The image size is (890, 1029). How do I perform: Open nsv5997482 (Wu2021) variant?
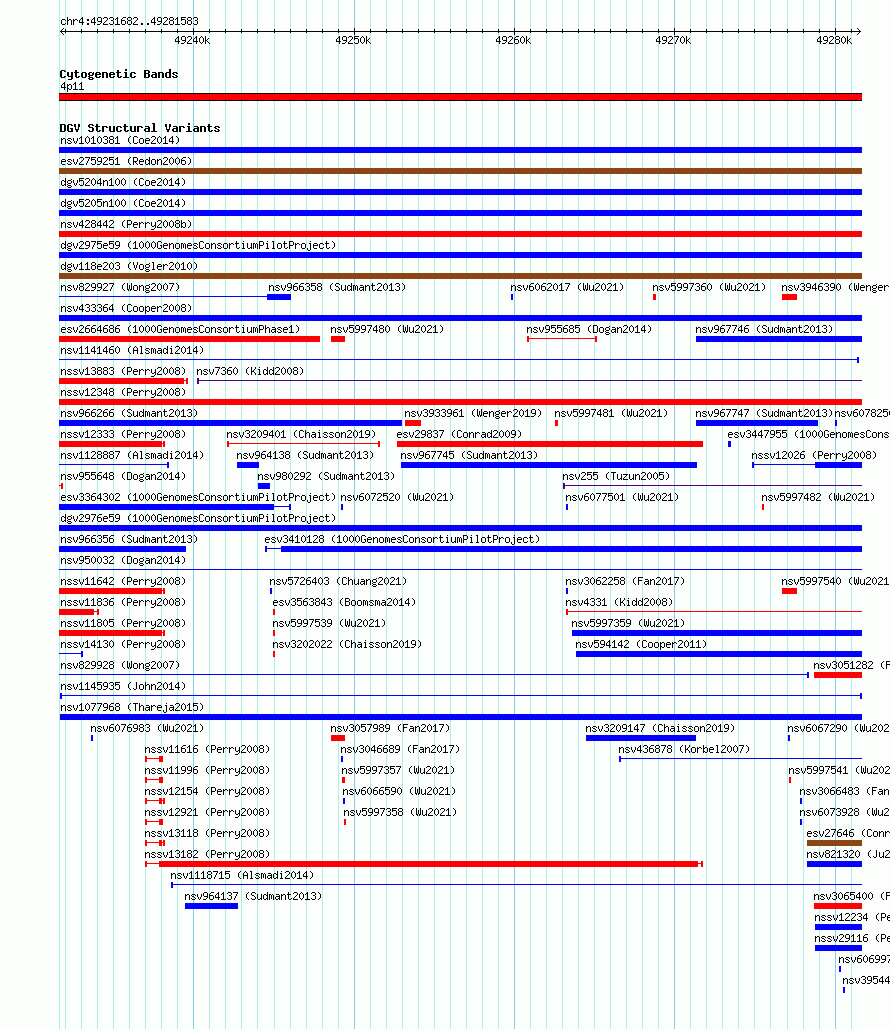coord(818,497)
